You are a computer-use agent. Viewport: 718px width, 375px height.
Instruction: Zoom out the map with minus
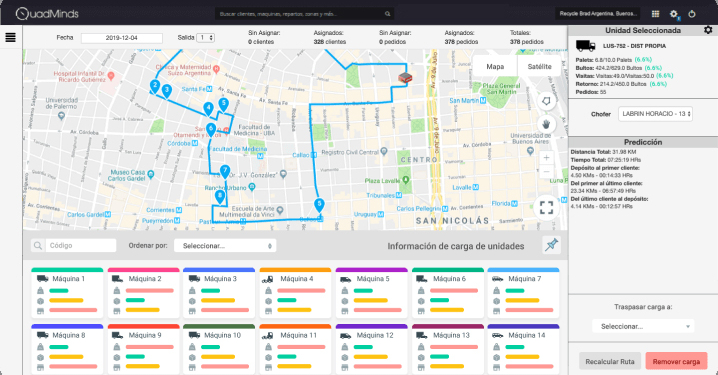tap(546, 172)
